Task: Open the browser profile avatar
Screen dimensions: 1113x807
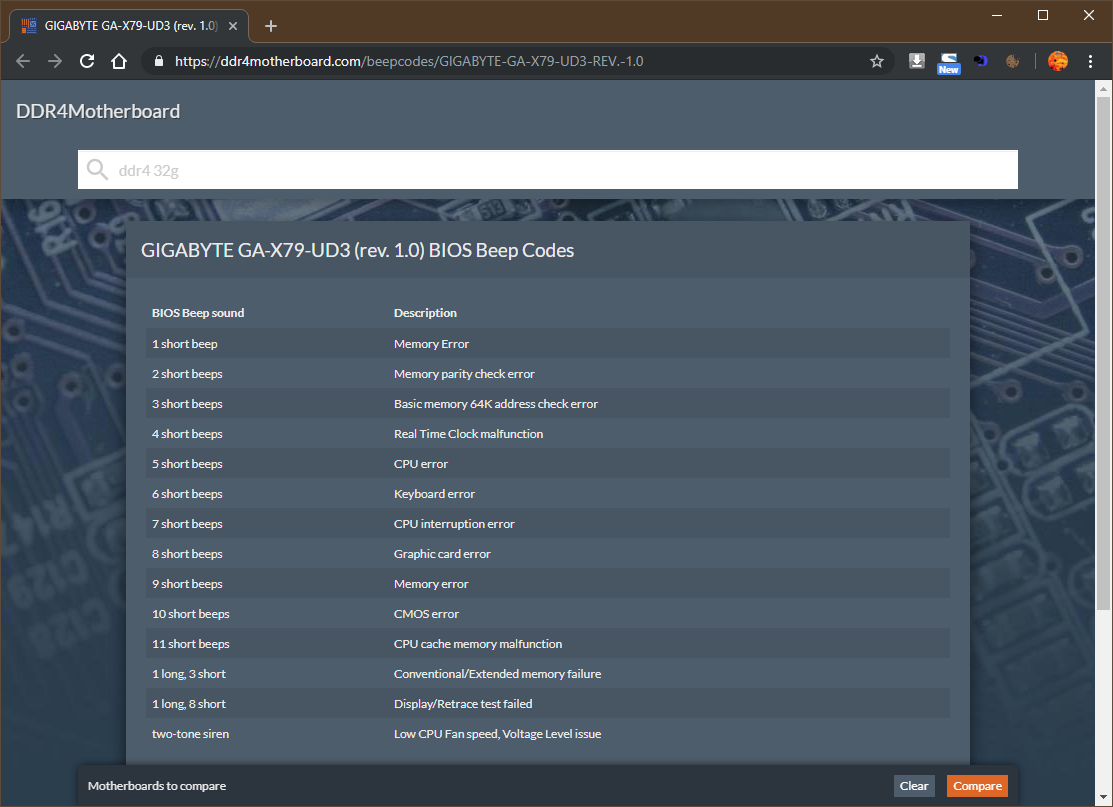Action: pyautogui.click(x=1058, y=61)
